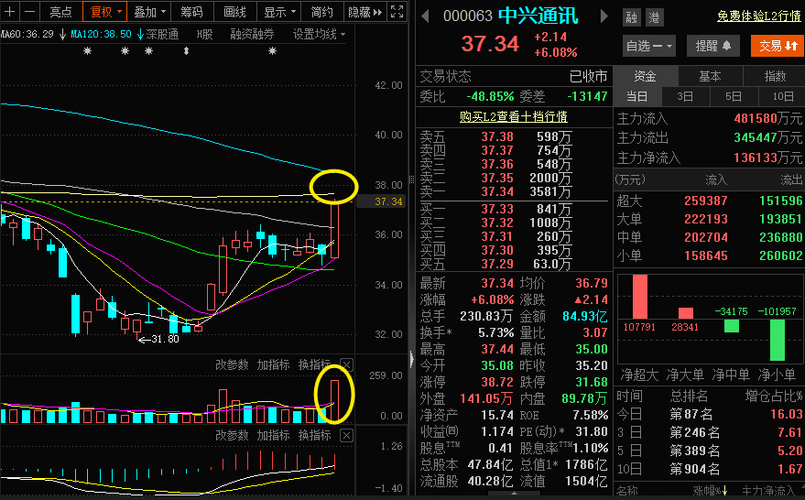Switch to 指数 index tab

click(x=775, y=76)
